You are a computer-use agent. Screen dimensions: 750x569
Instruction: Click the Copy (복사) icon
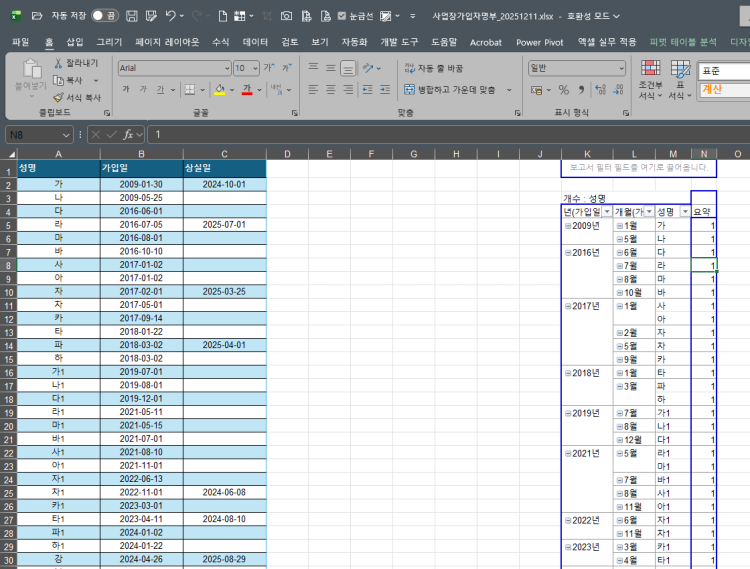pos(58,80)
